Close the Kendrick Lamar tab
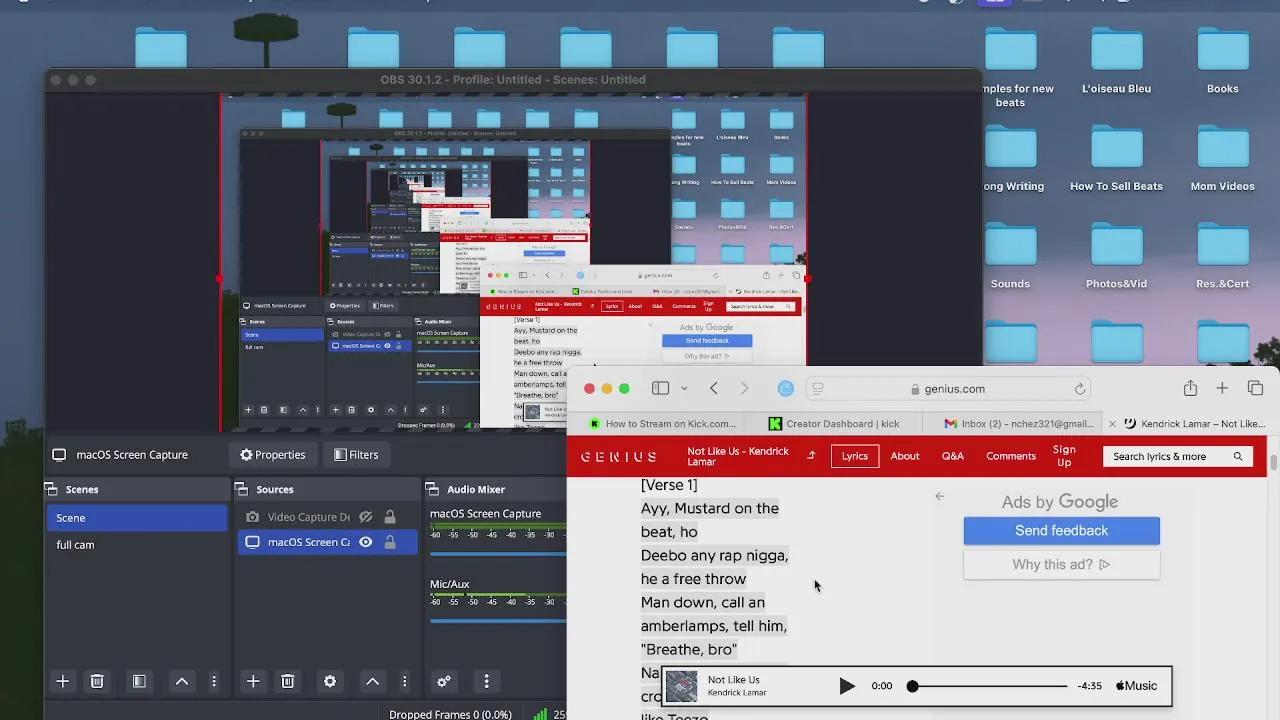 1112,424
